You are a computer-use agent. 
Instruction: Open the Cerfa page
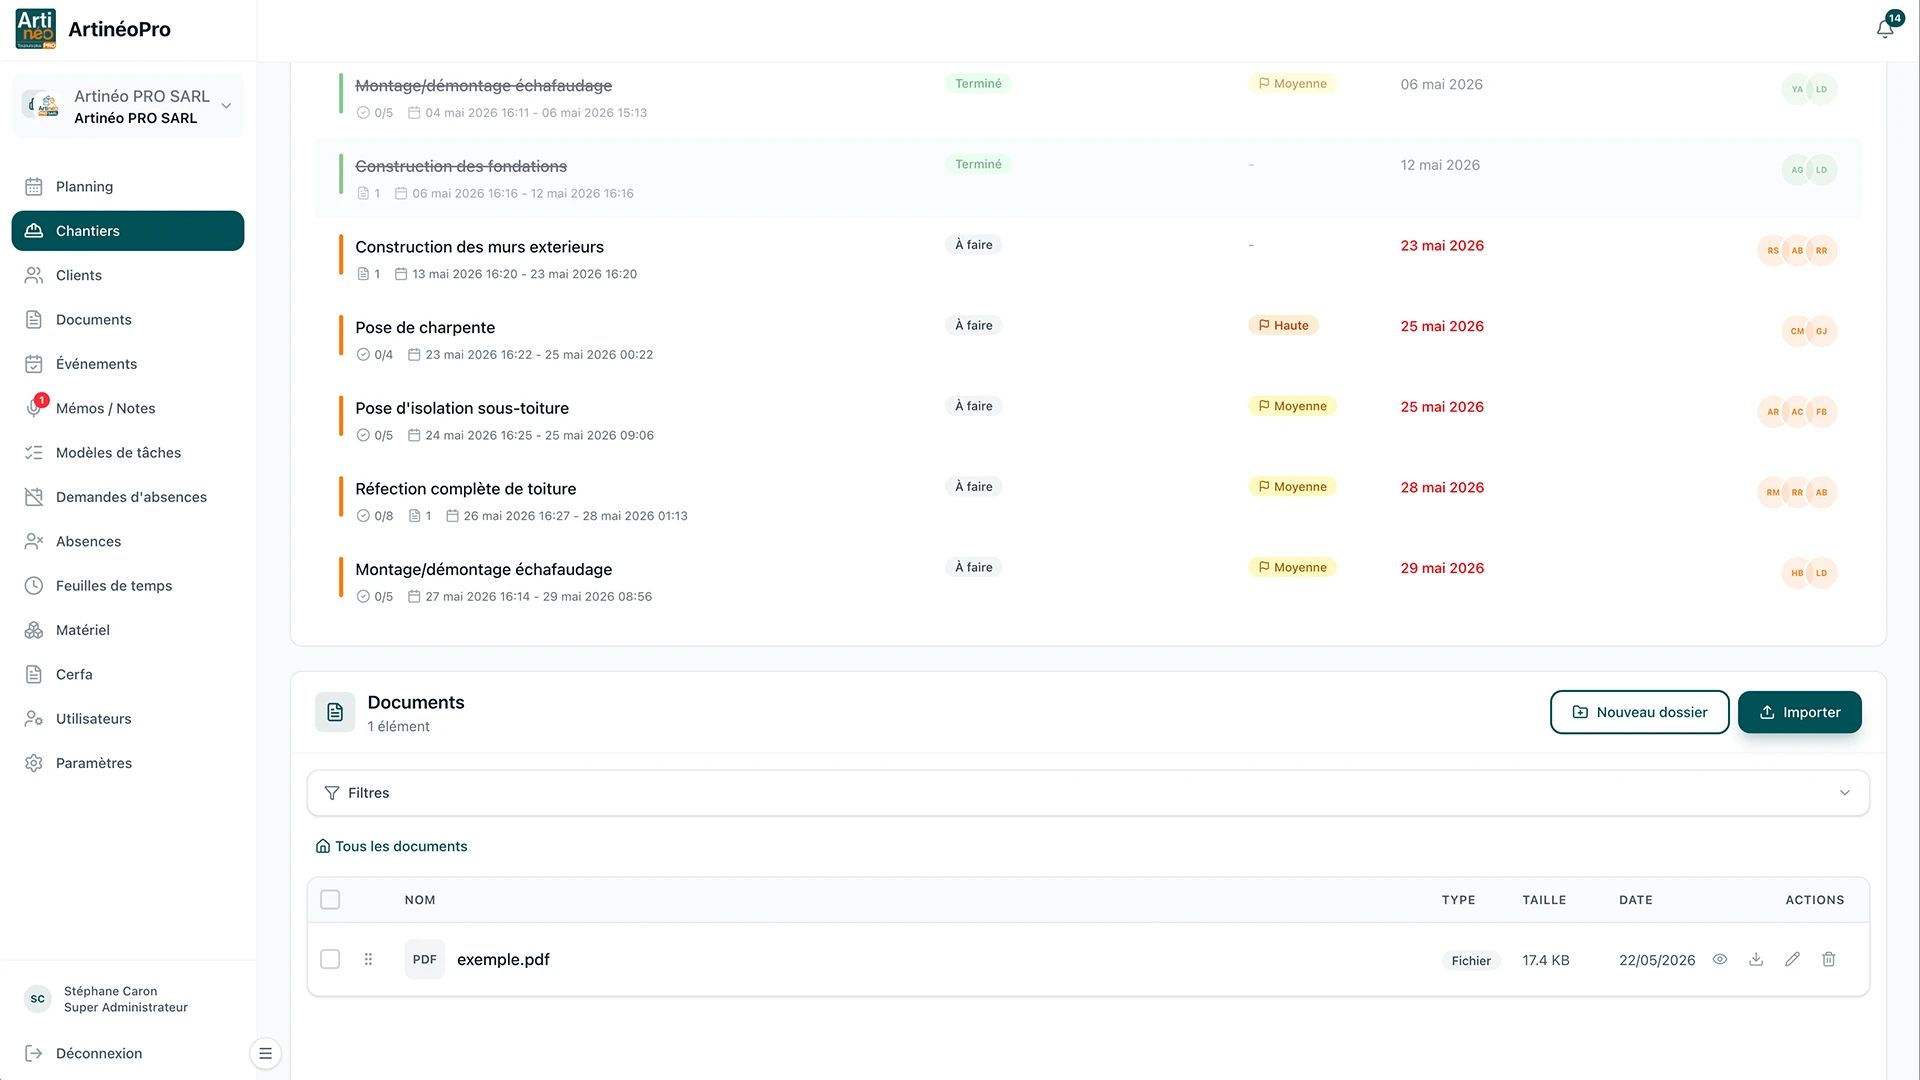128,674
